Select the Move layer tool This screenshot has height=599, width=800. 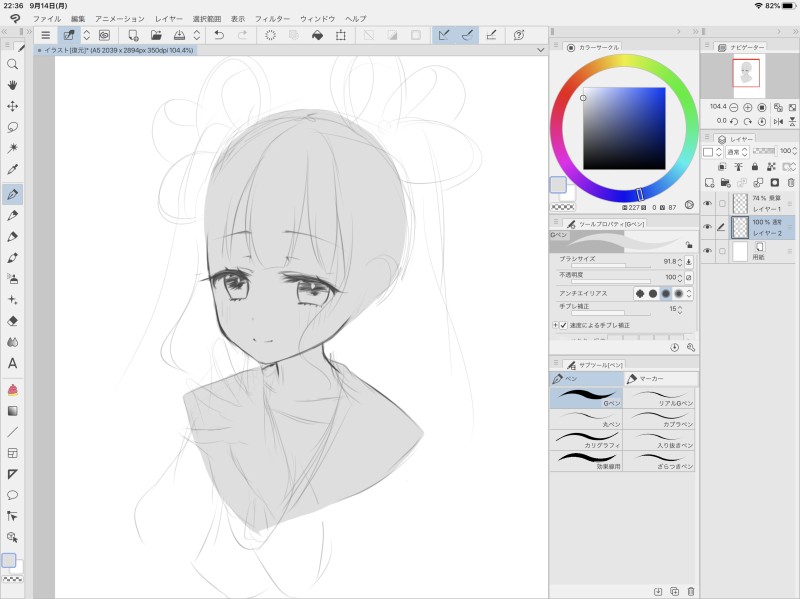12,106
